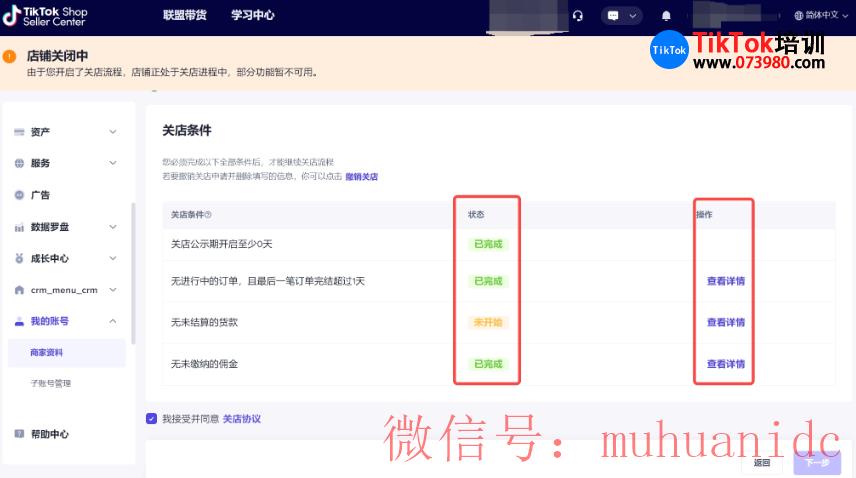Click the 关店条件 page heading
Viewport: 856px width, 478px height.
(187, 130)
